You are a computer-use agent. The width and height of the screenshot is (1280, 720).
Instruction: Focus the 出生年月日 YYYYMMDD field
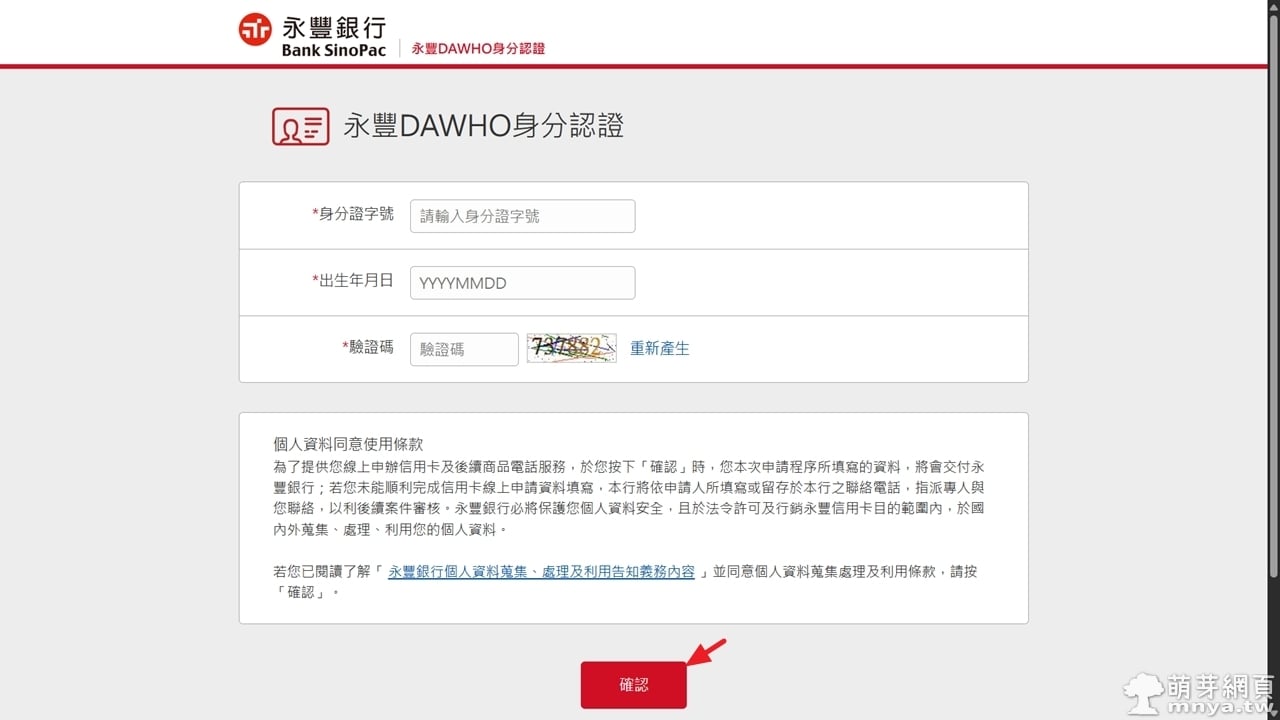(522, 283)
